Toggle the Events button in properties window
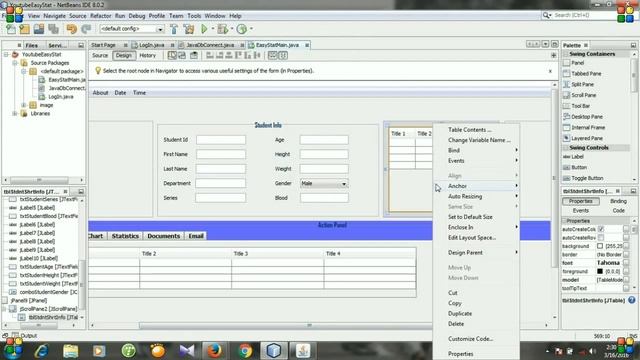The image size is (640, 360). coord(580,211)
